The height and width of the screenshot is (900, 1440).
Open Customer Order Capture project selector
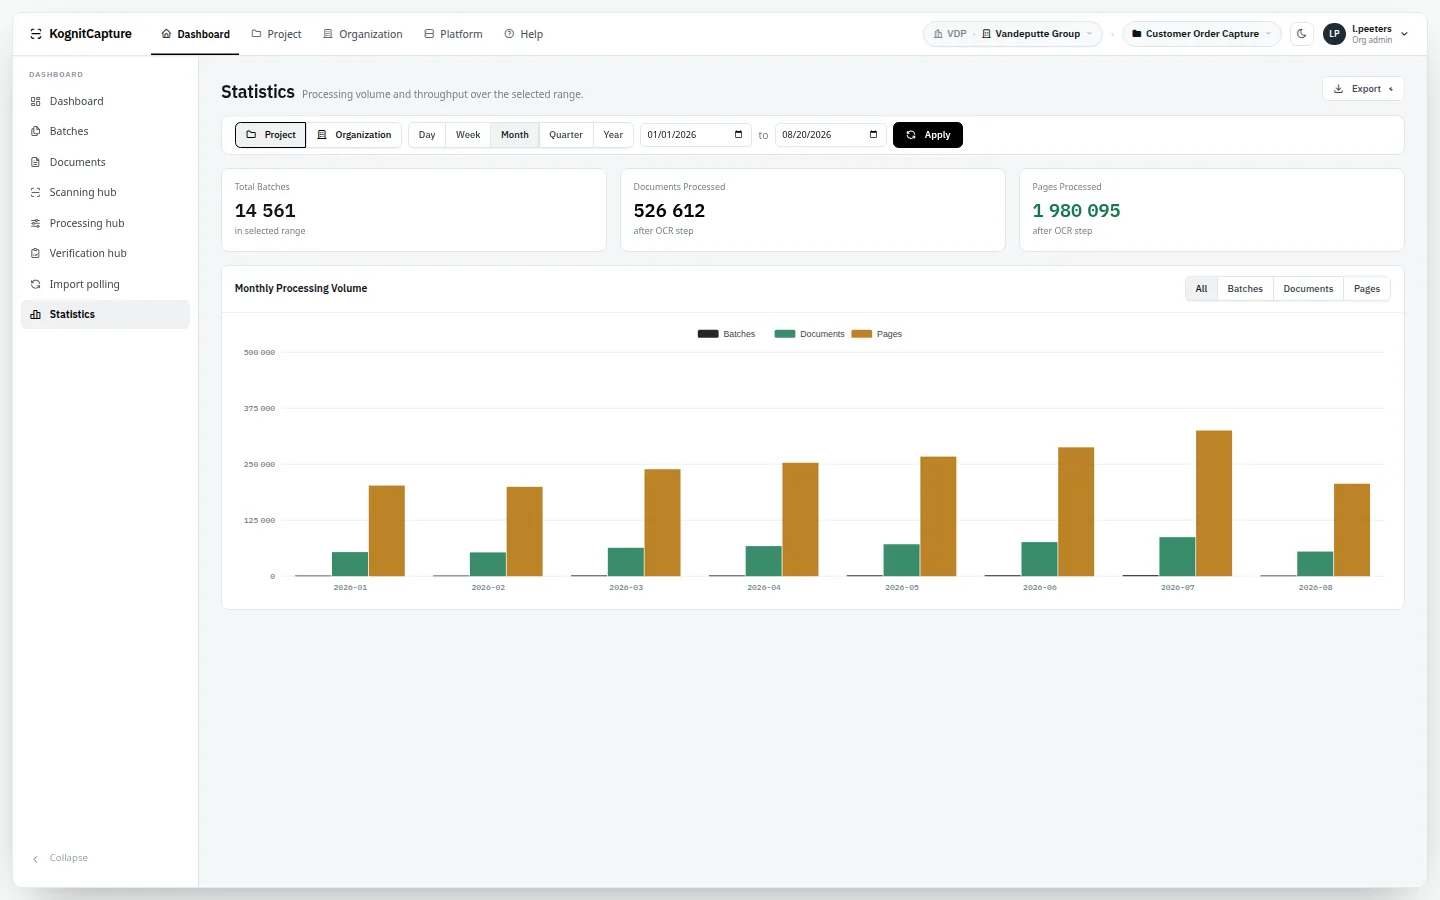click(1201, 34)
